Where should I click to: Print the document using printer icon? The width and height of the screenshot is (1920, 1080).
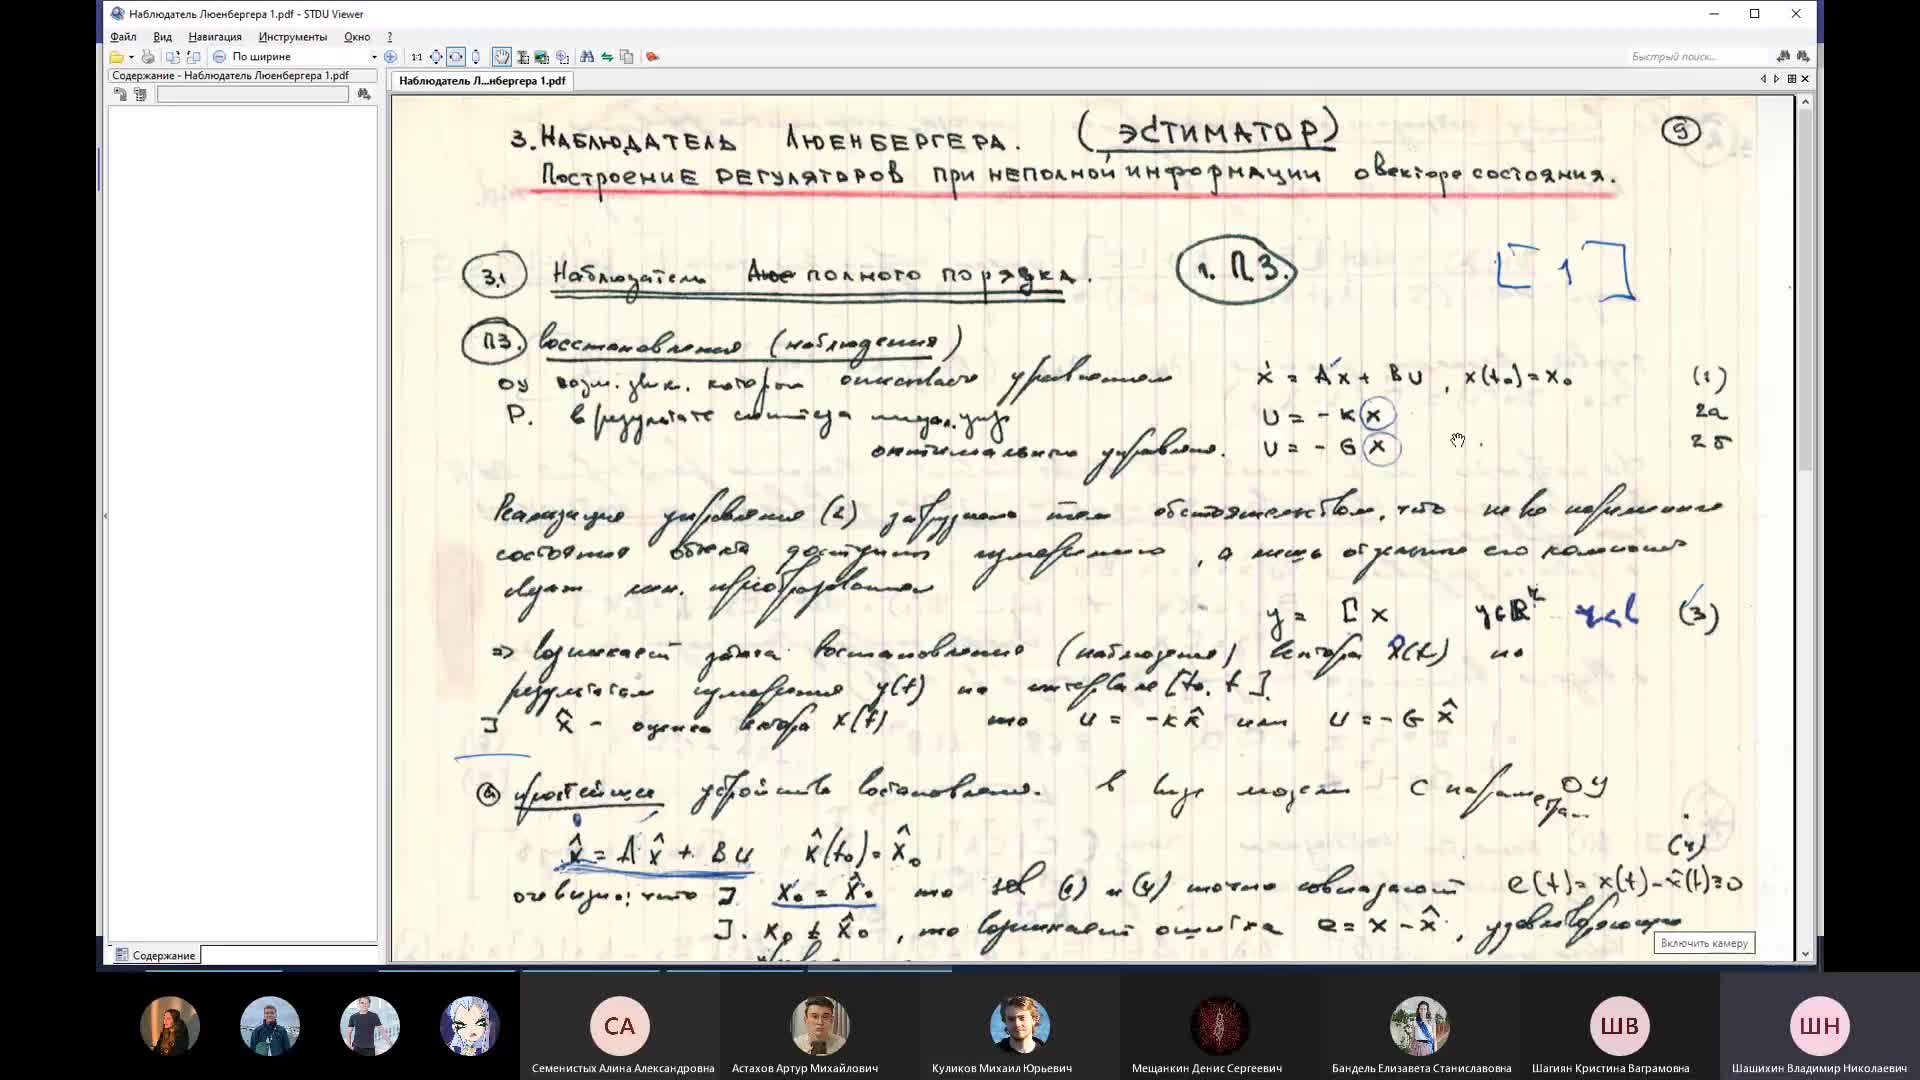click(148, 57)
